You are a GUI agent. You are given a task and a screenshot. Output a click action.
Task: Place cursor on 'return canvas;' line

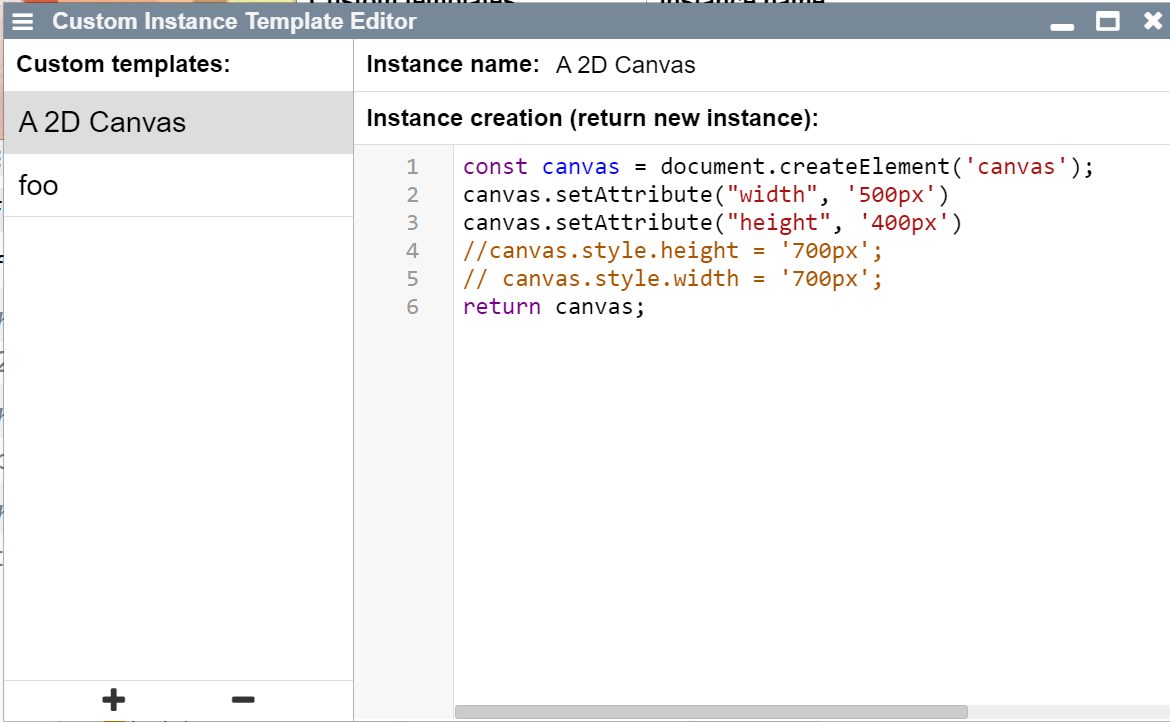(554, 307)
